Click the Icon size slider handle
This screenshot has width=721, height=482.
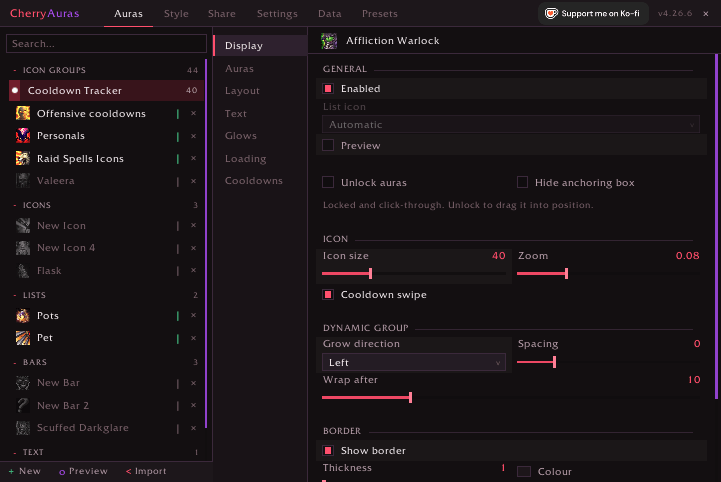371,274
